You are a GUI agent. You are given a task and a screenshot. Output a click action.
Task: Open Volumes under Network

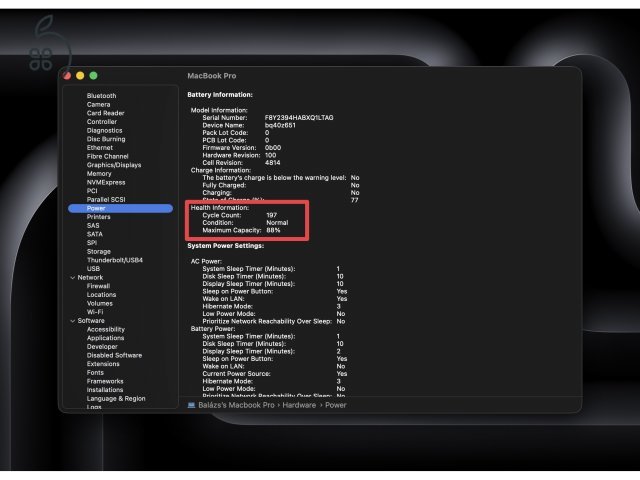pyautogui.click(x=100, y=303)
